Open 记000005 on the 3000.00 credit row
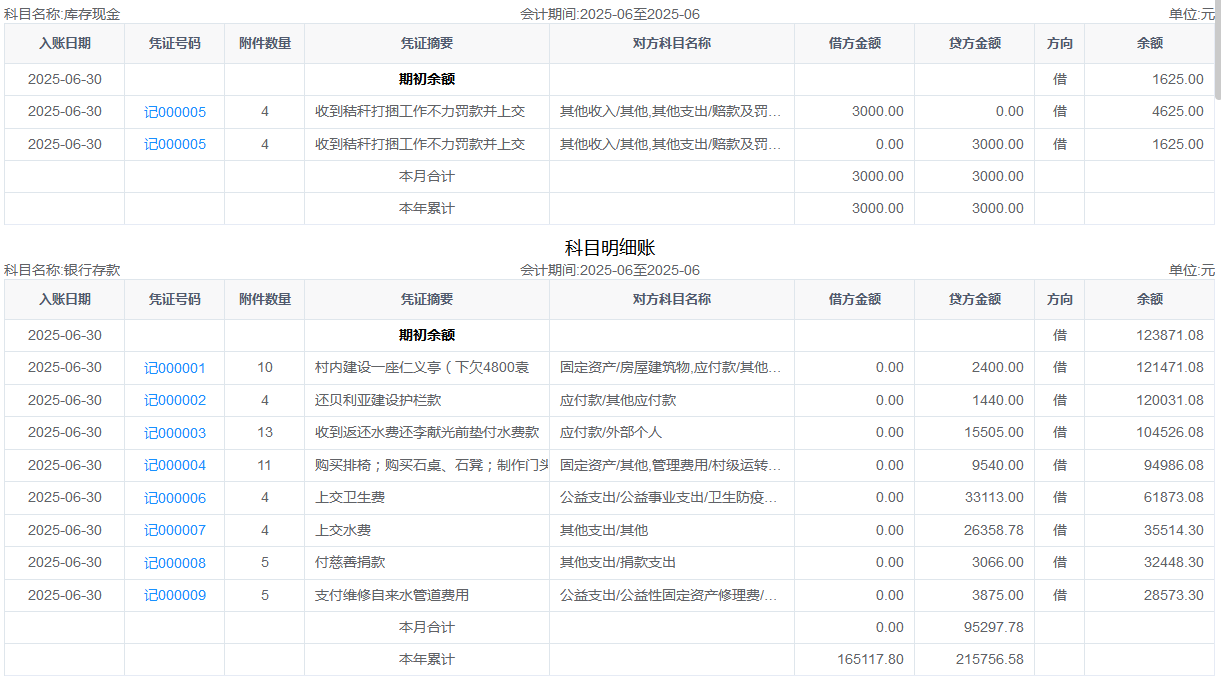Image resolution: width=1221 pixels, height=684 pixels. [x=174, y=144]
